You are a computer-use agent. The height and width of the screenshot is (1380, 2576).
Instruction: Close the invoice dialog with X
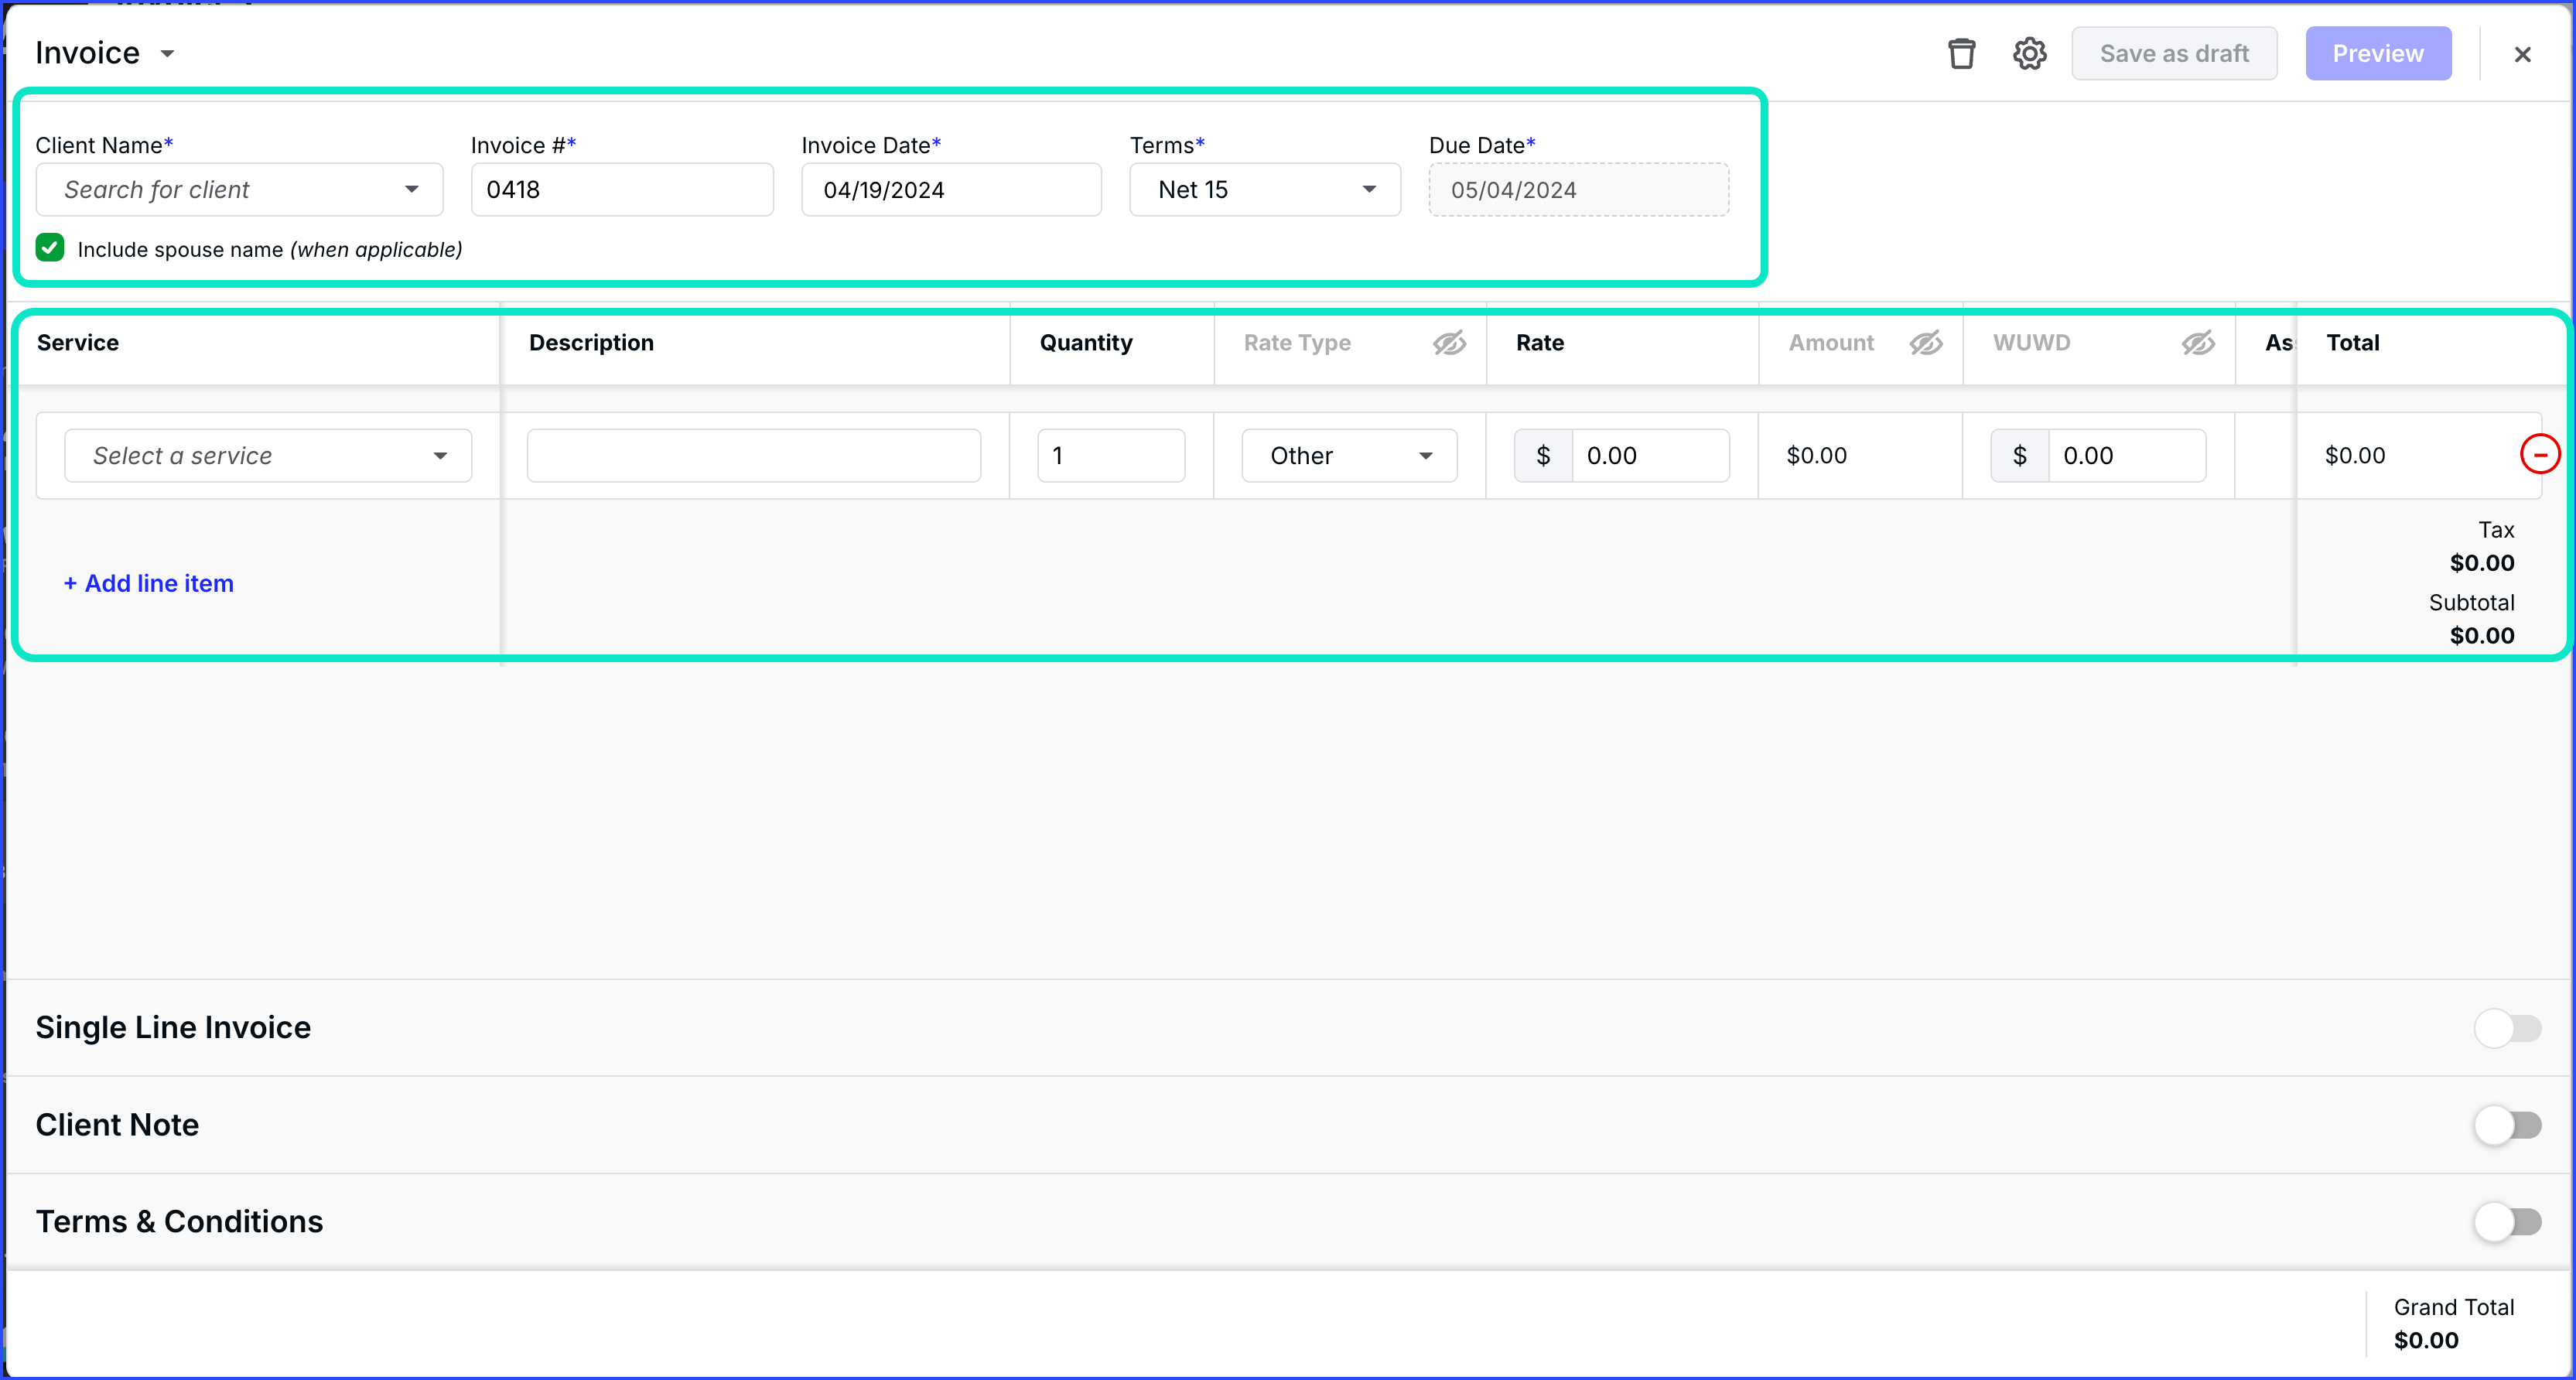(x=2522, y=54)
